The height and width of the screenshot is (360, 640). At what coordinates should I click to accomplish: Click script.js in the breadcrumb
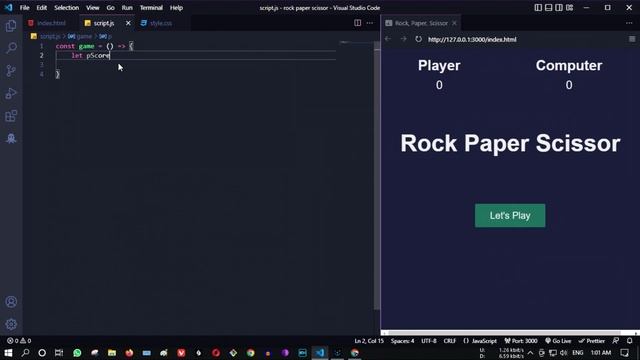tap(49, 36)
